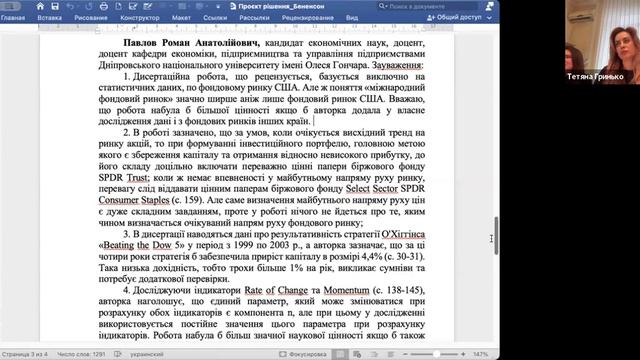This screenshot has height=360, width=640.
Task: Switch to the Рассылки tab
Action: coord(254,18)
